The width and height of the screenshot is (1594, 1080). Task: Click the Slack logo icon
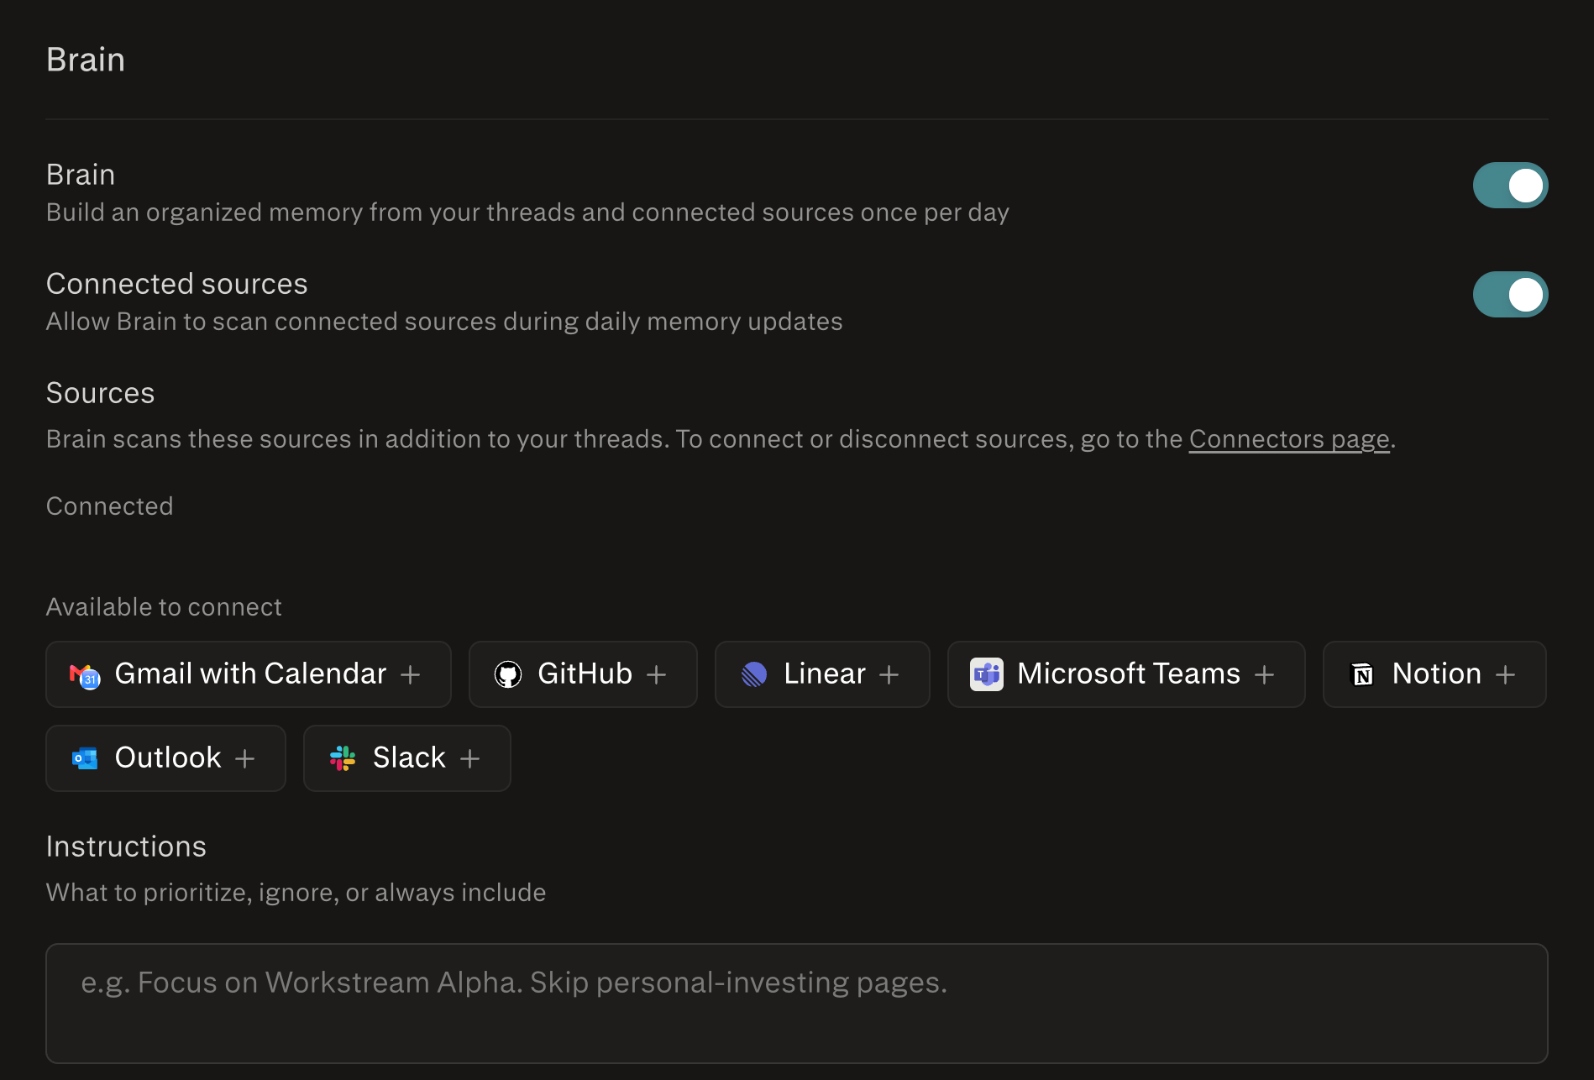(x=343, y=759)
